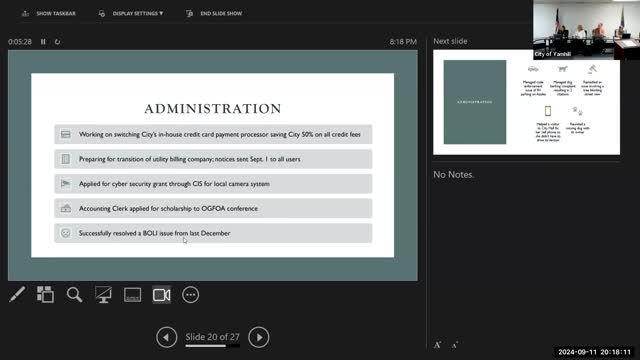Toggle black or unblack slide show
This screenshot has width=640, height=360.
(103, 295)
